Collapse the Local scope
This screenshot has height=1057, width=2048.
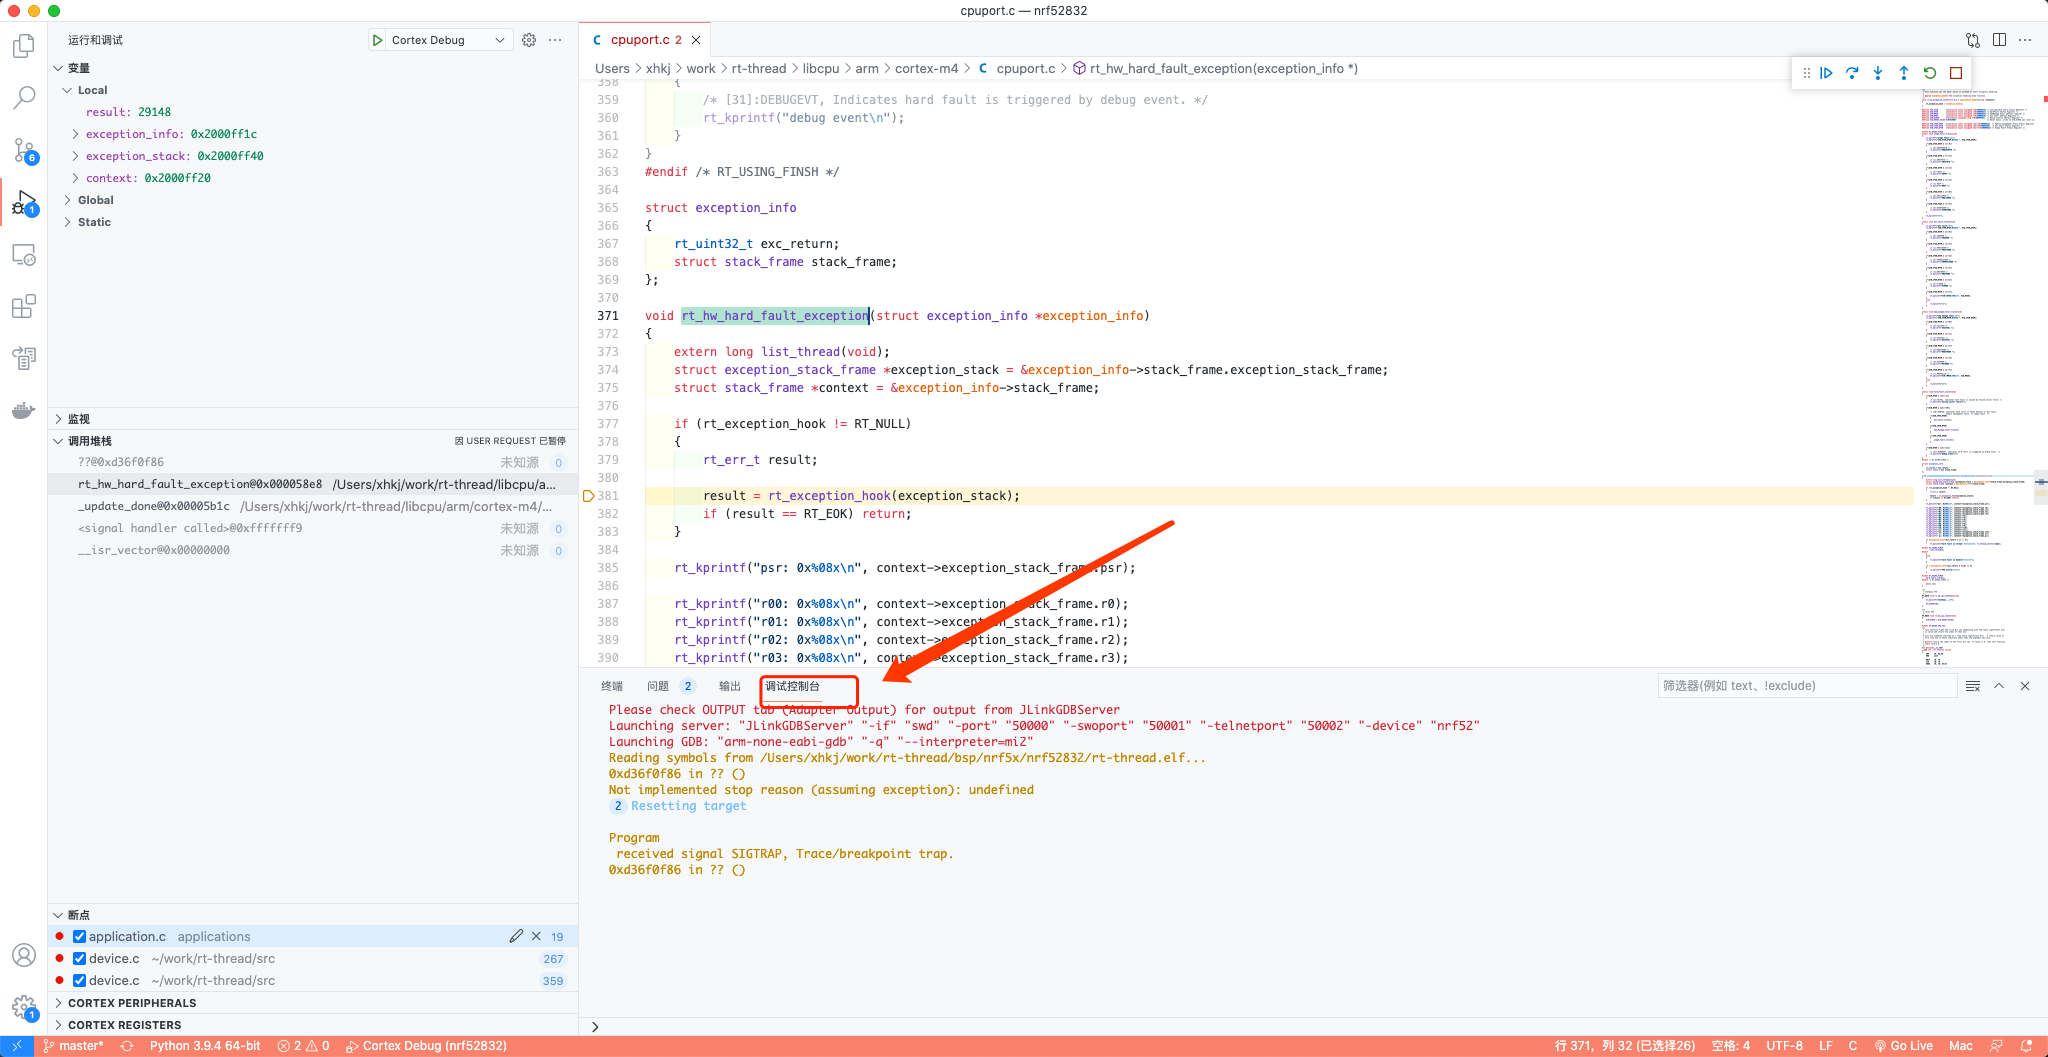tap(67, 90)
